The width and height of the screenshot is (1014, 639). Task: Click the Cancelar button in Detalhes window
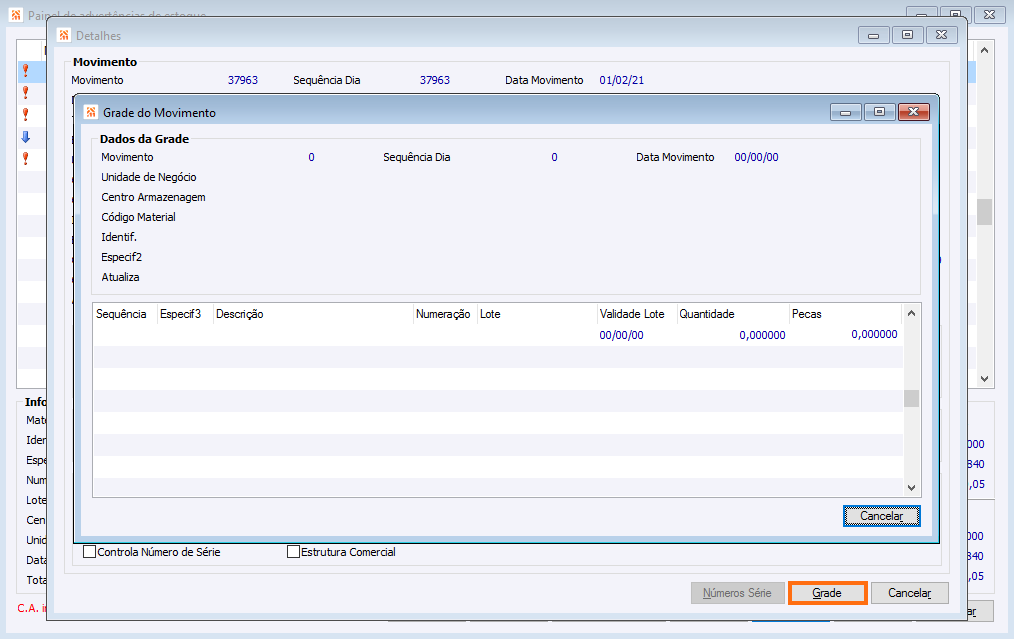[x=909, y=593]
